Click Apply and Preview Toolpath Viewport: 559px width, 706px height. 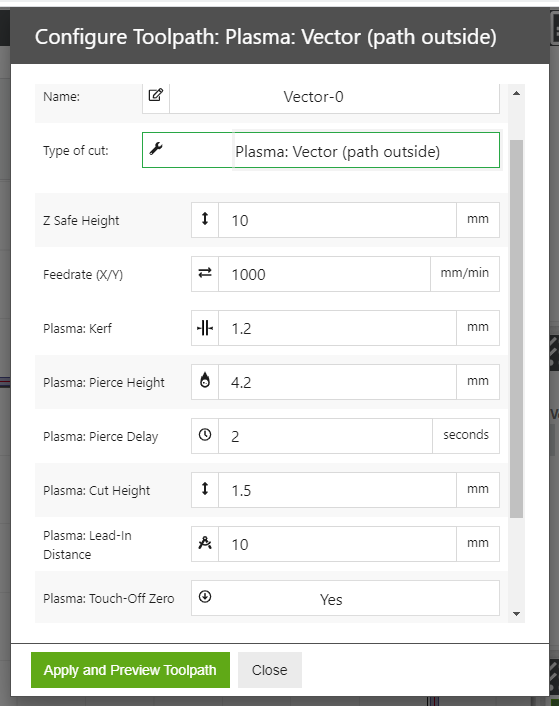[x=130, y=670]
